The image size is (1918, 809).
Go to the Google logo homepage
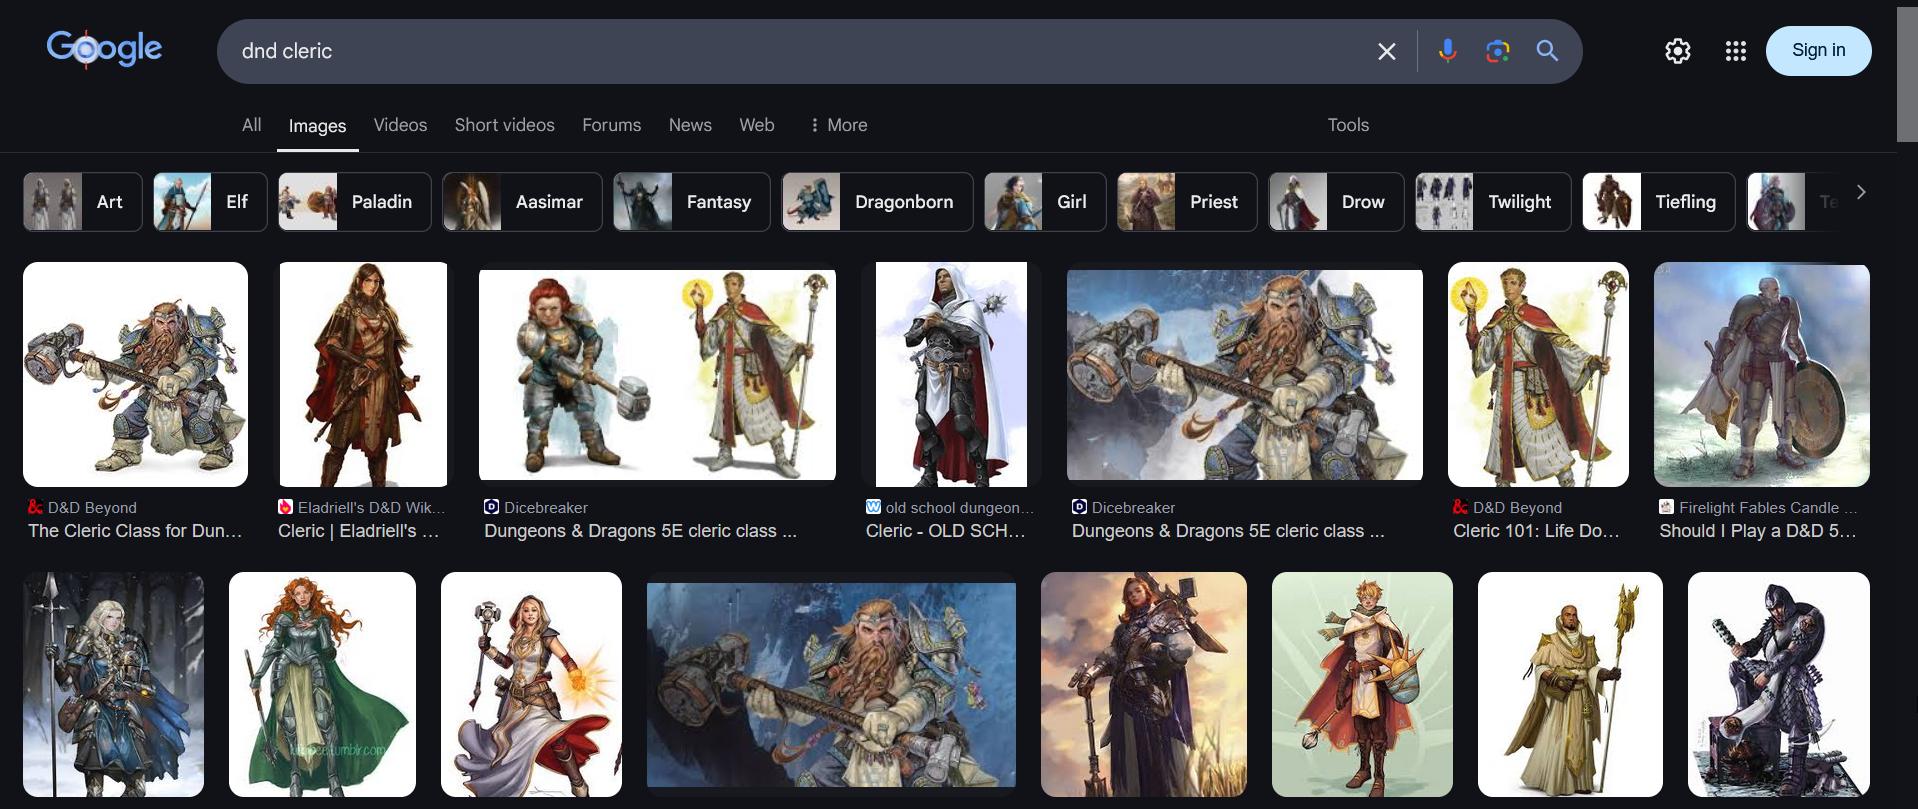click(104, 49)
